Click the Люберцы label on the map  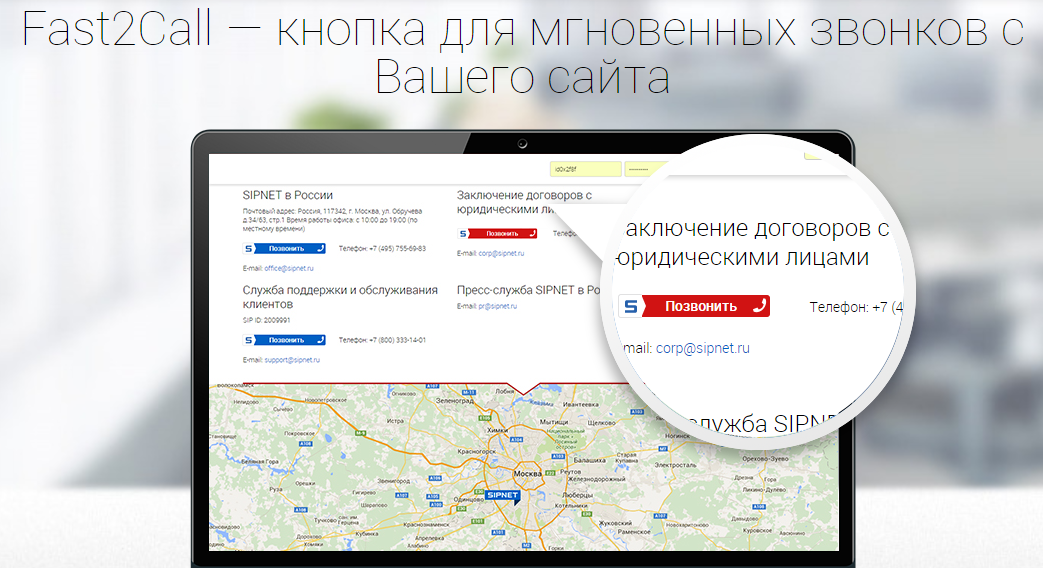(x=577, y=495)
